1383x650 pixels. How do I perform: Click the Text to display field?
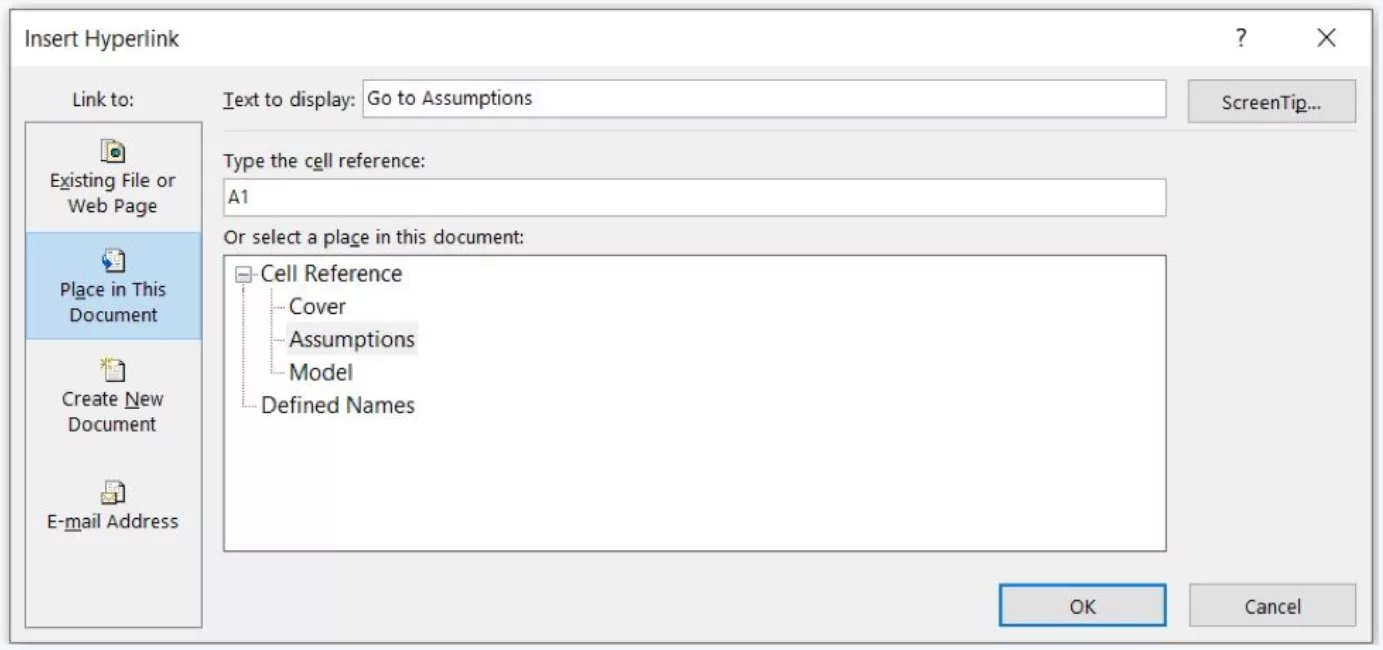point(764,99)
